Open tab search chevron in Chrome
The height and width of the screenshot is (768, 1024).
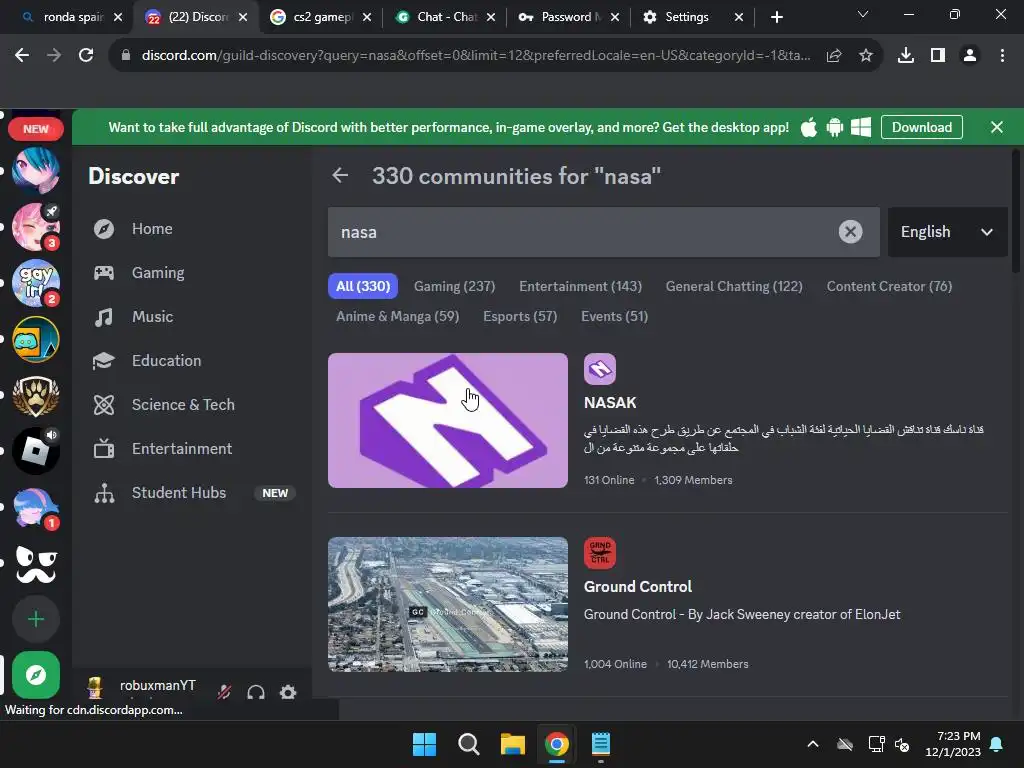[863, 14]
